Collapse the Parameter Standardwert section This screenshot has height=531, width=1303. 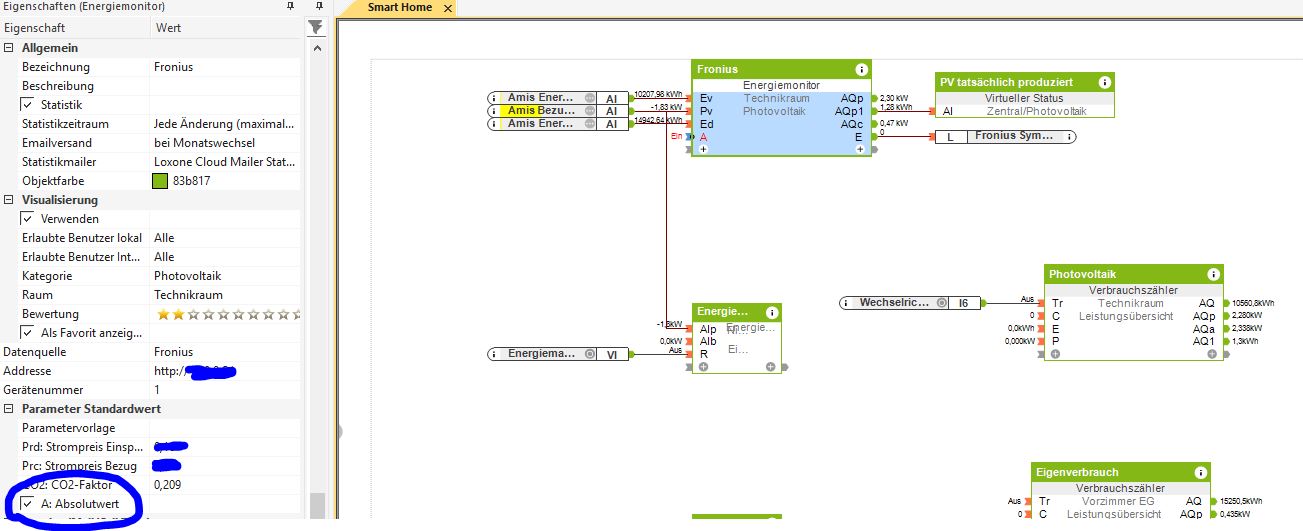pyautogui.click(x=9, y=409)
